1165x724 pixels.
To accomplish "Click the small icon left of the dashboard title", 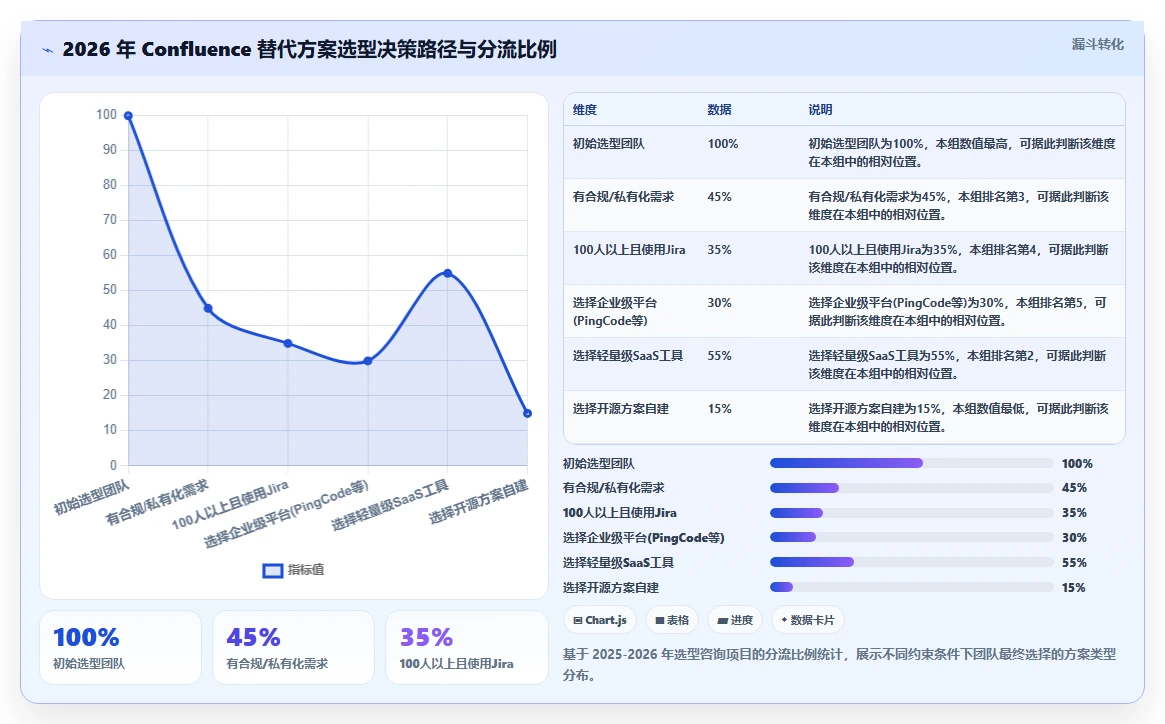I will pos(48,51).
